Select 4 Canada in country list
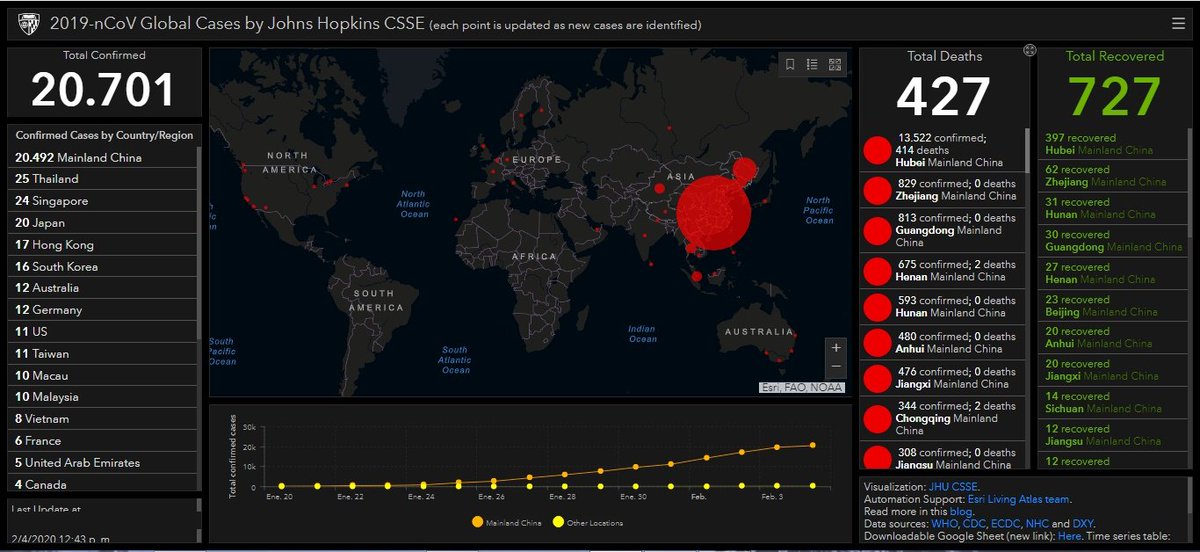This screenshot has height=552, width=1200. point(104,484)
